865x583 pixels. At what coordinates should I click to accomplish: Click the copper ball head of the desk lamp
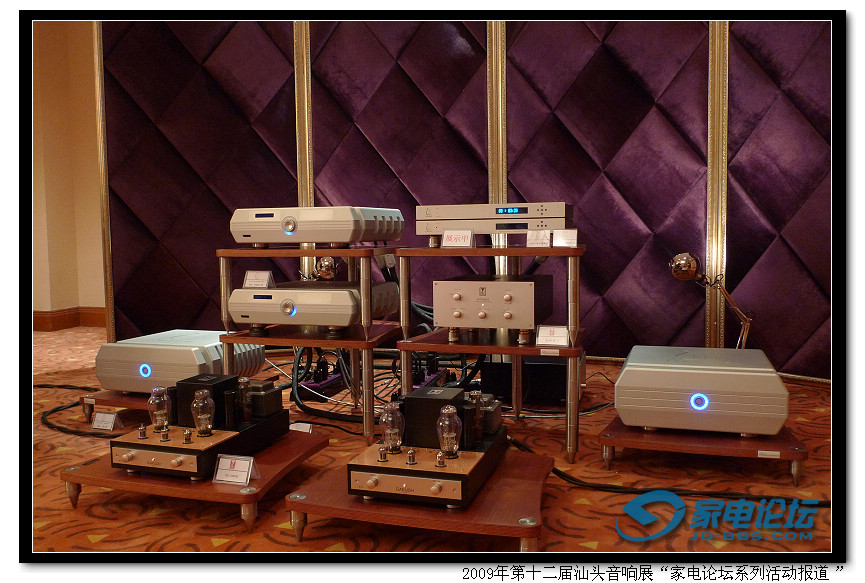[684, 266]
